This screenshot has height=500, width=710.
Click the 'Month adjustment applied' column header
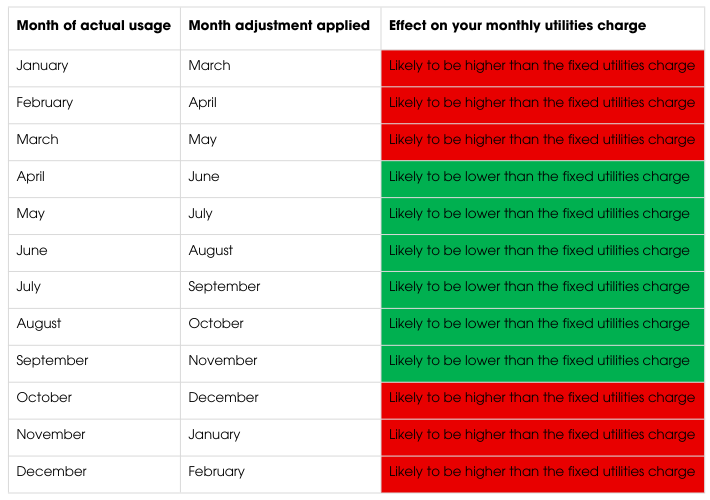[x=279, y=26]
